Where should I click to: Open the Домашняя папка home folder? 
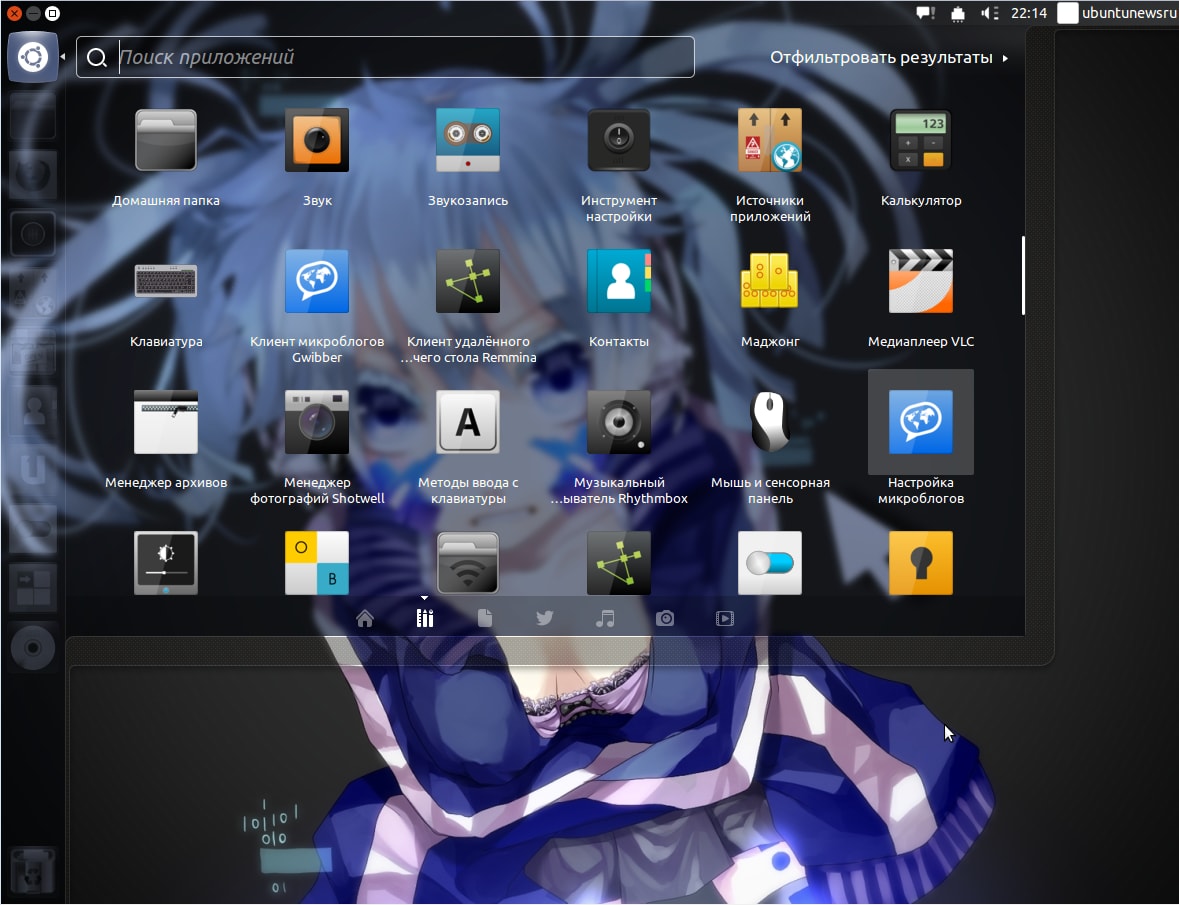(x=165, y=141)
